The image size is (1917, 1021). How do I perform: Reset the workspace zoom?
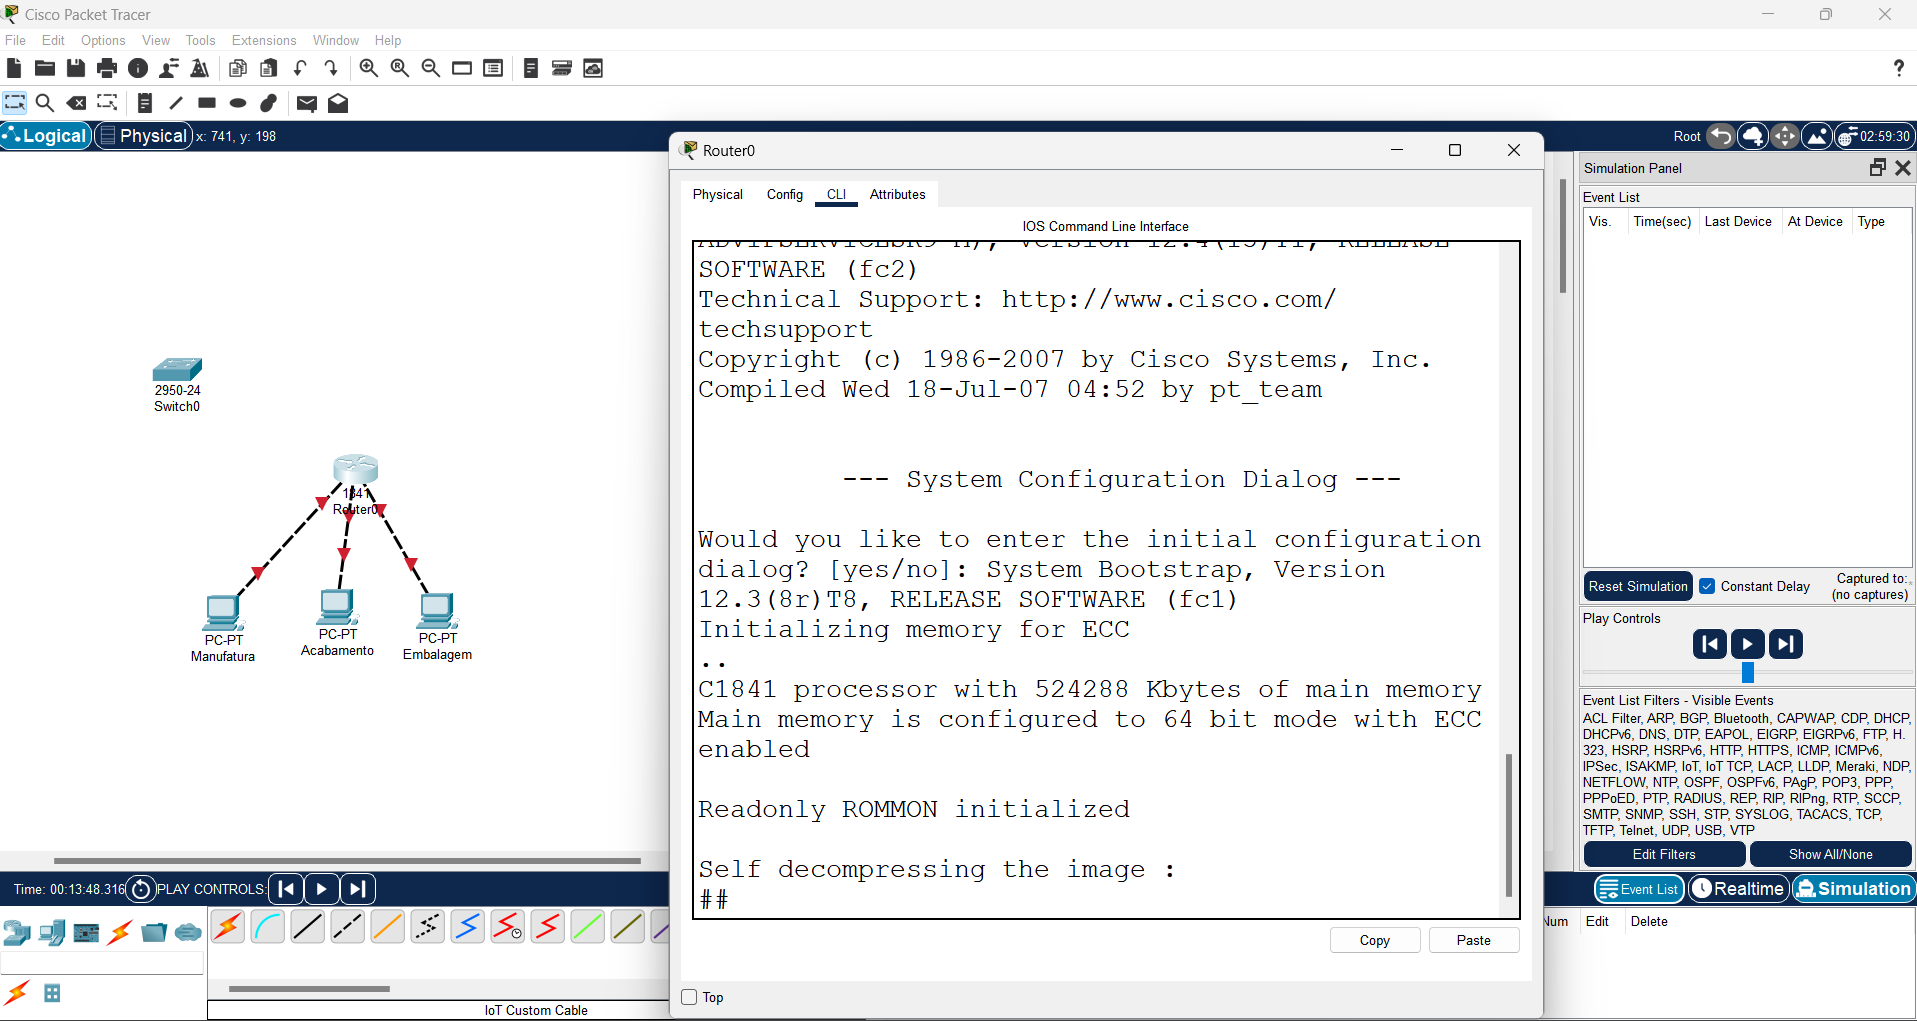400,68
